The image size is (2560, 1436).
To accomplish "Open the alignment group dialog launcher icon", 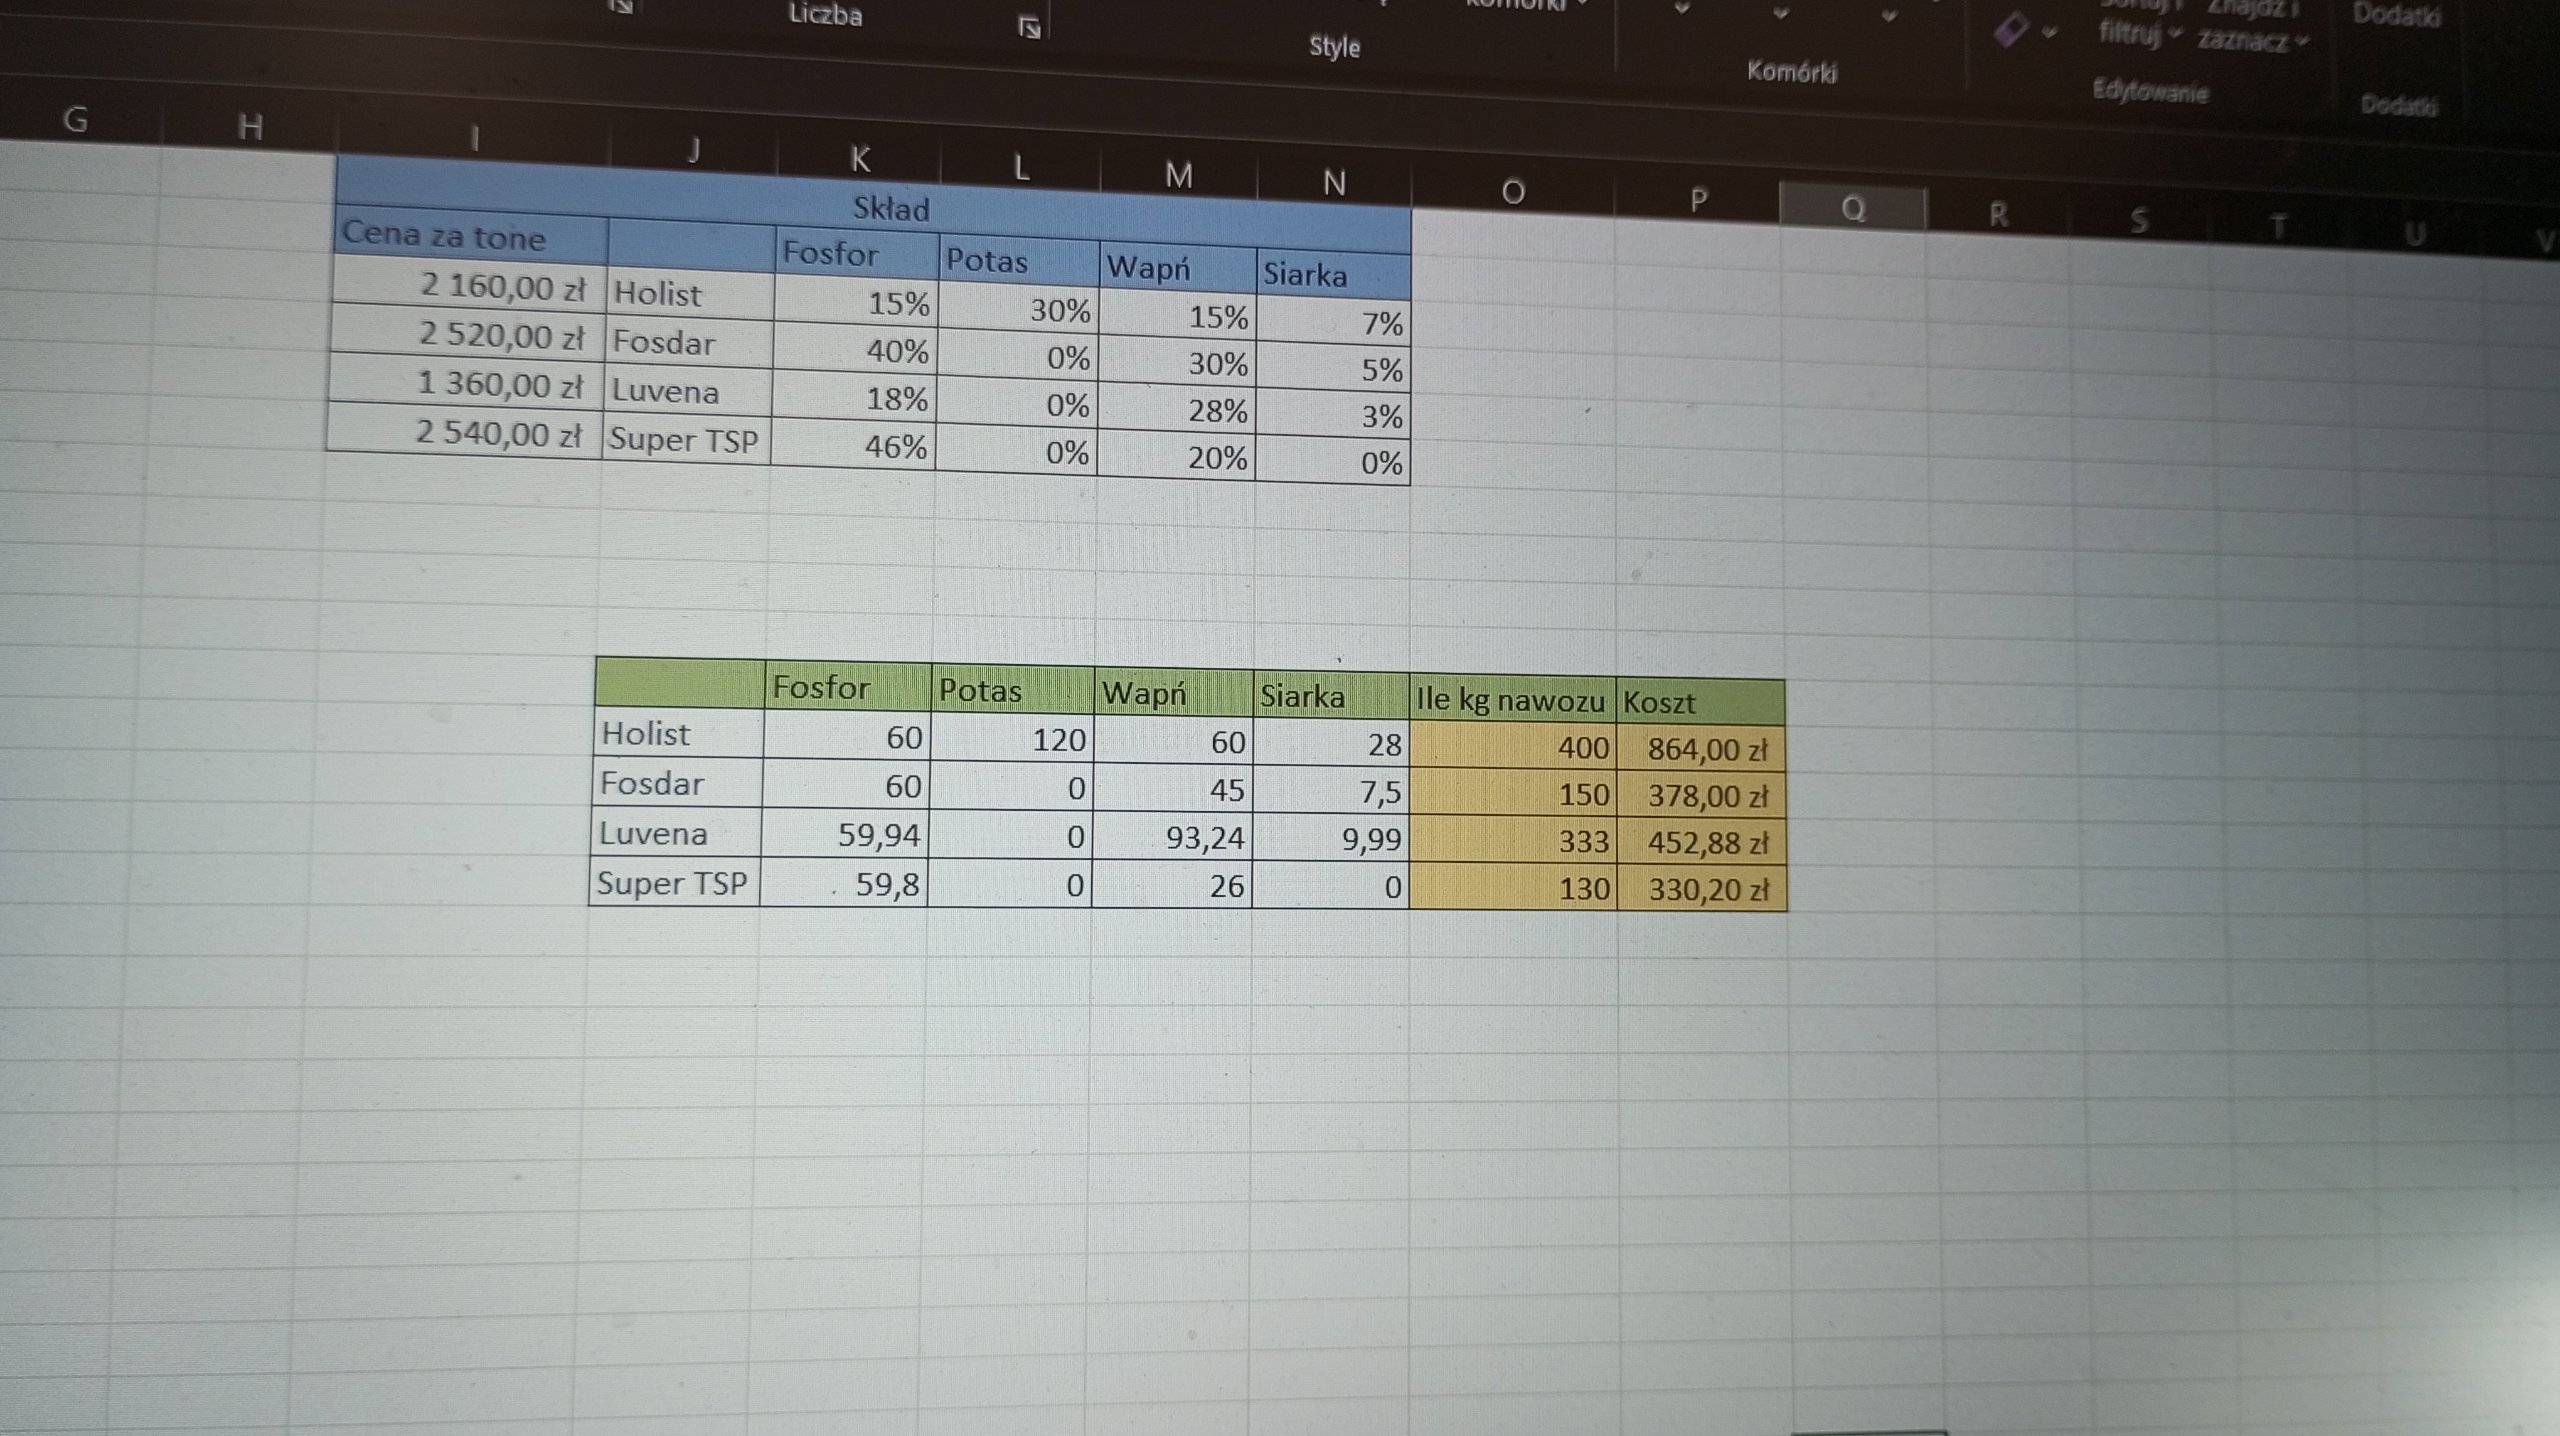I will pyautogui.click(x=623, y=6).
